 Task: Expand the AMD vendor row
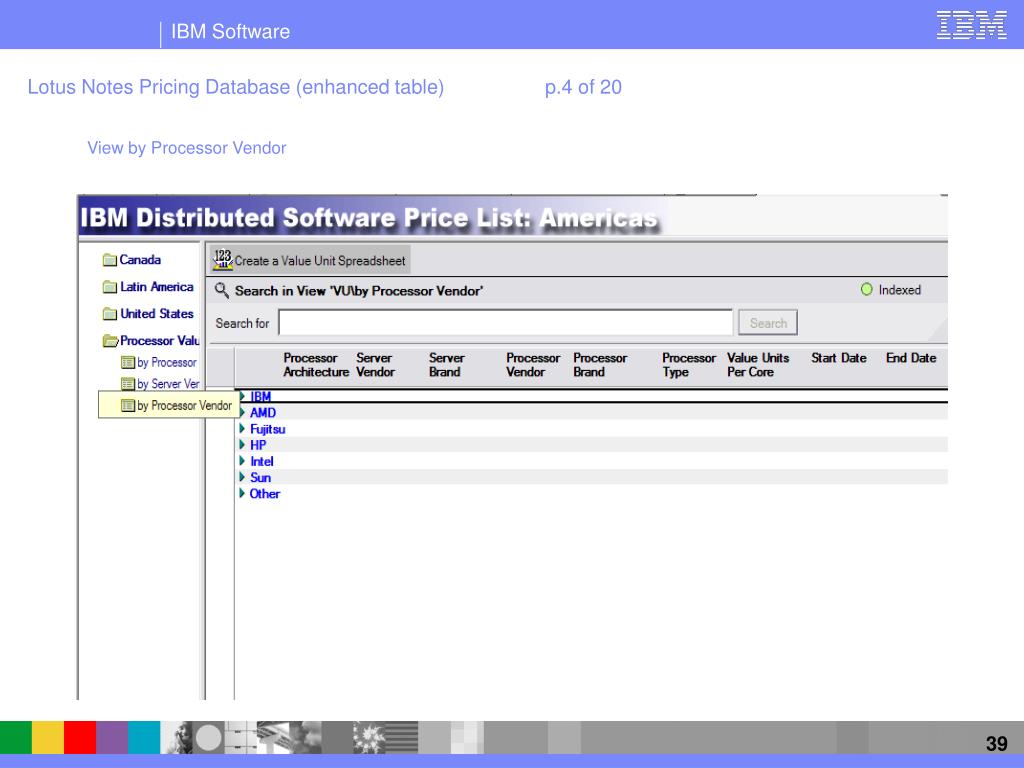[242, 412]
